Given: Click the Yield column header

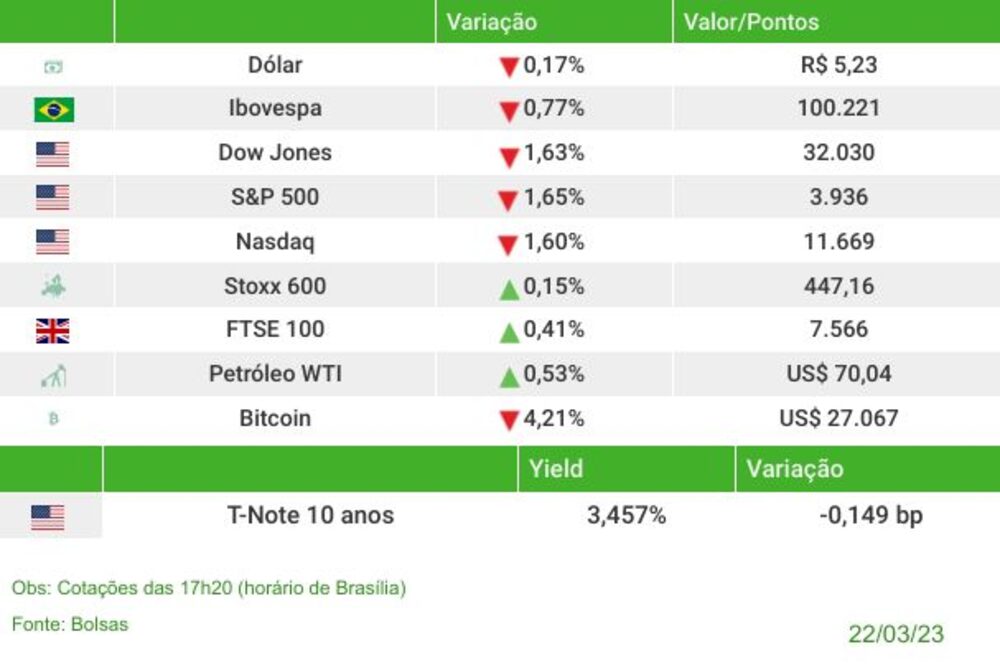Looking at the screenshot, I should click(555, 469).
